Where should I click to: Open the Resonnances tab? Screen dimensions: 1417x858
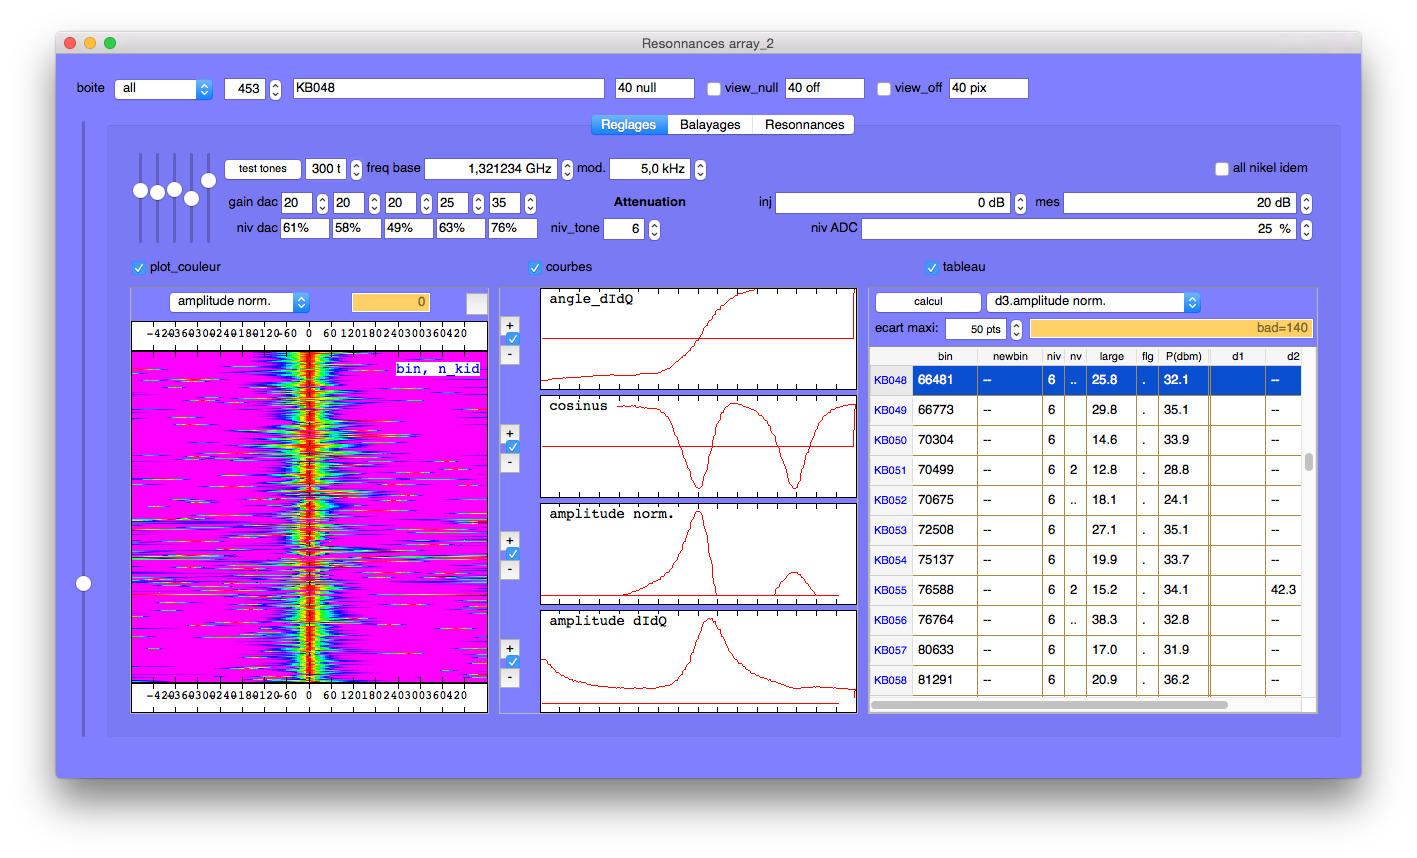(x=804, y=125)
